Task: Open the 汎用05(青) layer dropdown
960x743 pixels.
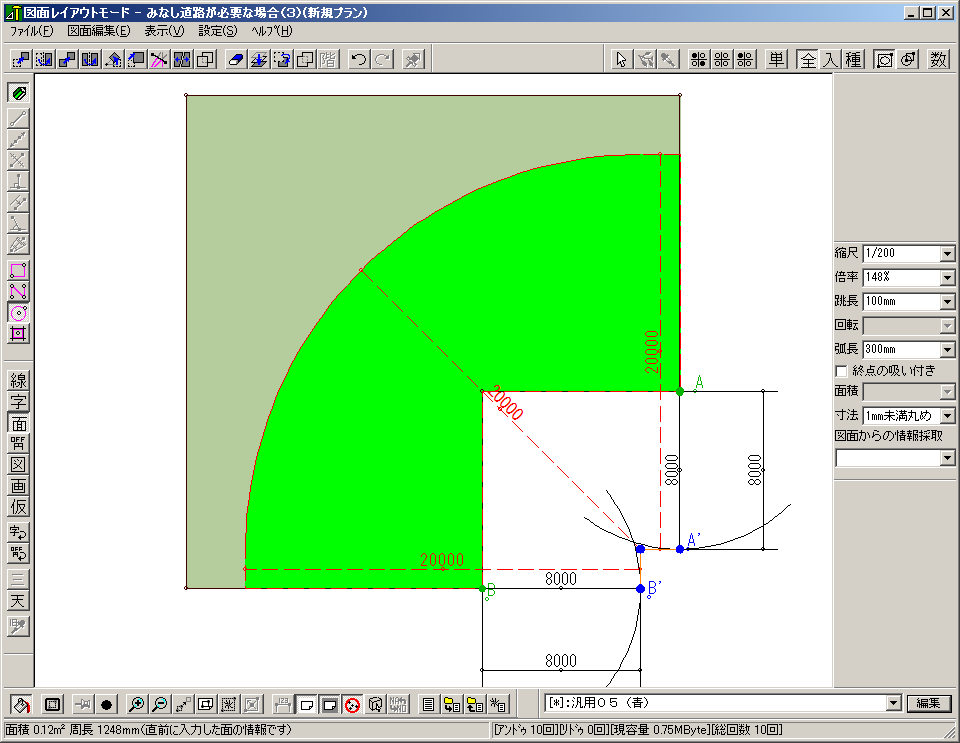Action: [894, 703]
